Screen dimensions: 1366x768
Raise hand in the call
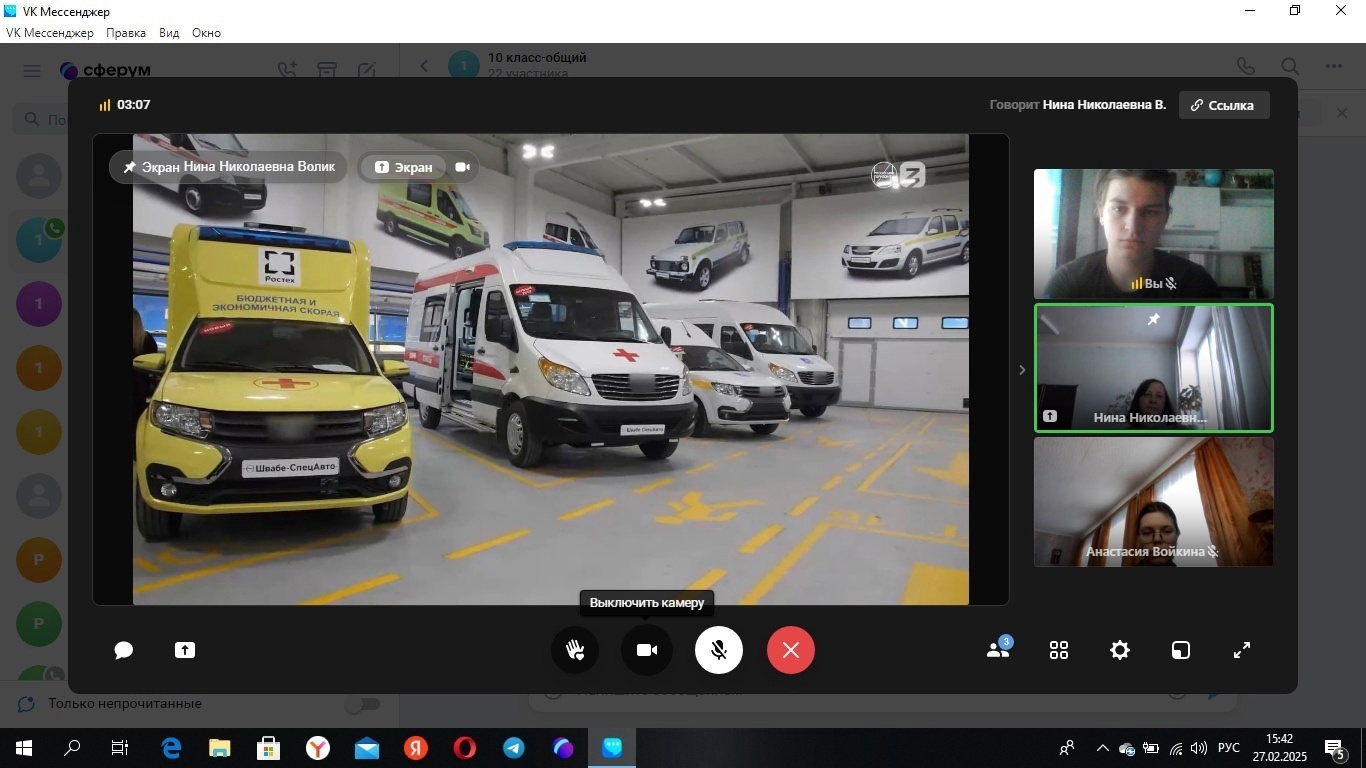pos(575,650)
